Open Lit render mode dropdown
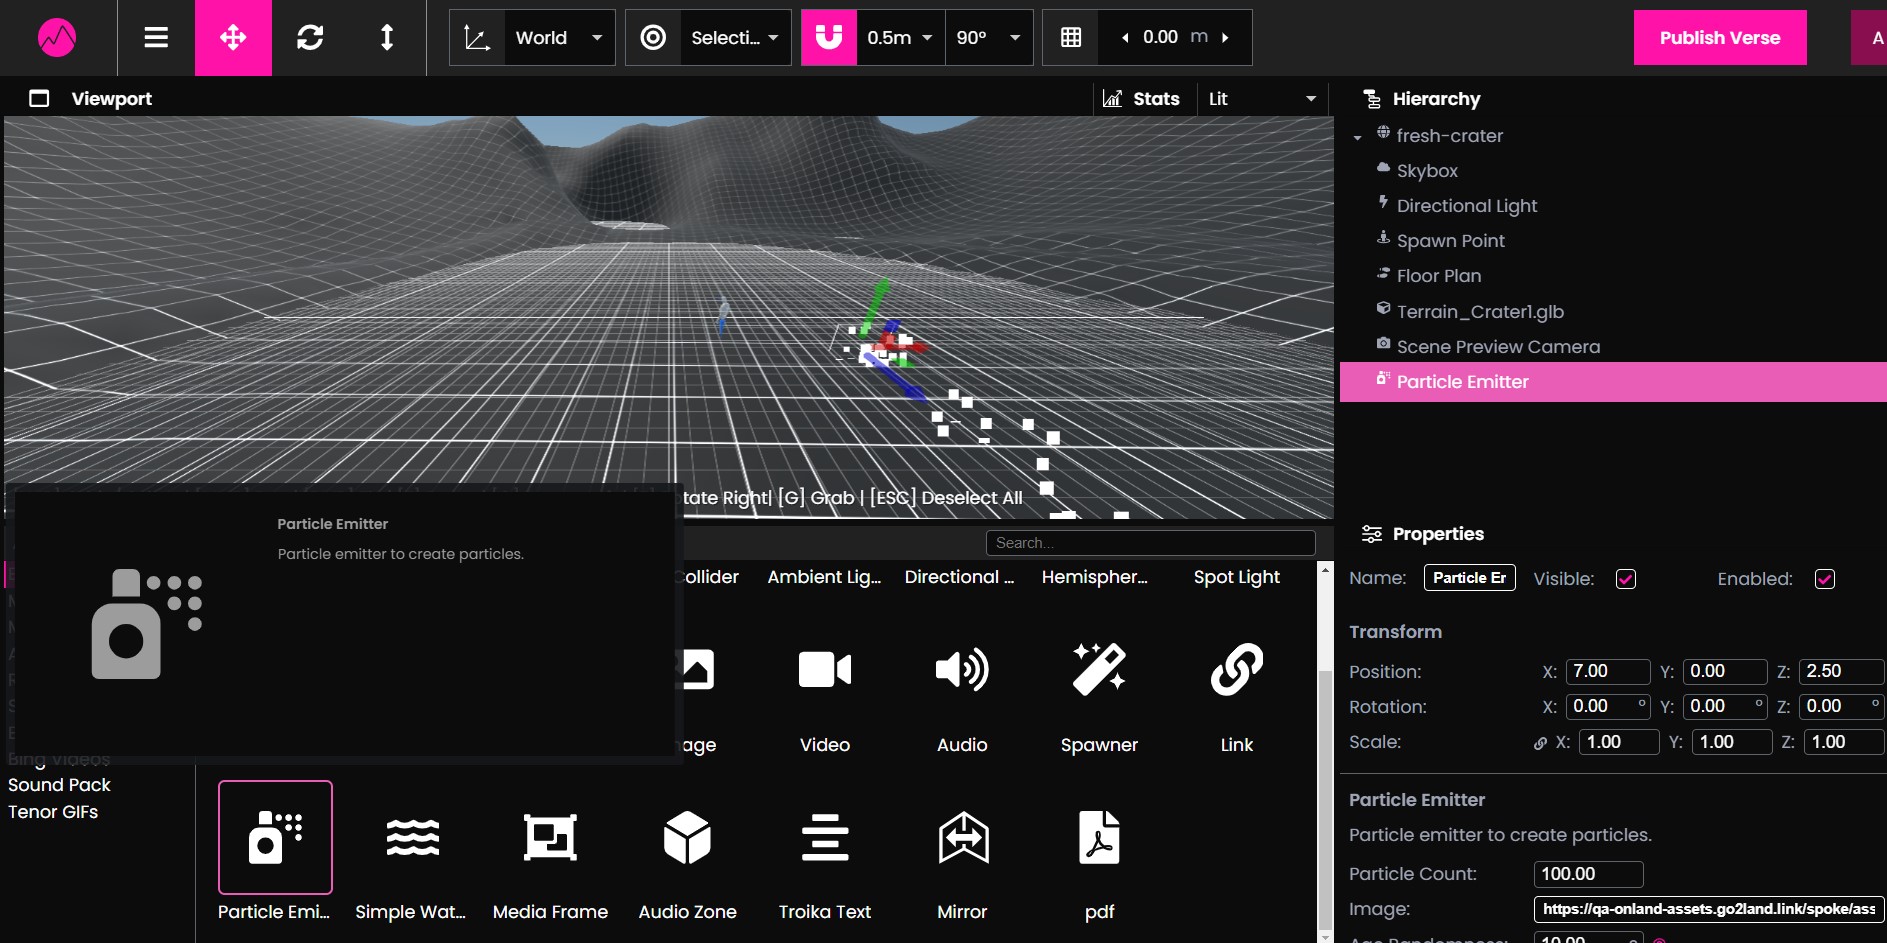The height and width of the screenshot is (943, 1887). point(1262,99)
